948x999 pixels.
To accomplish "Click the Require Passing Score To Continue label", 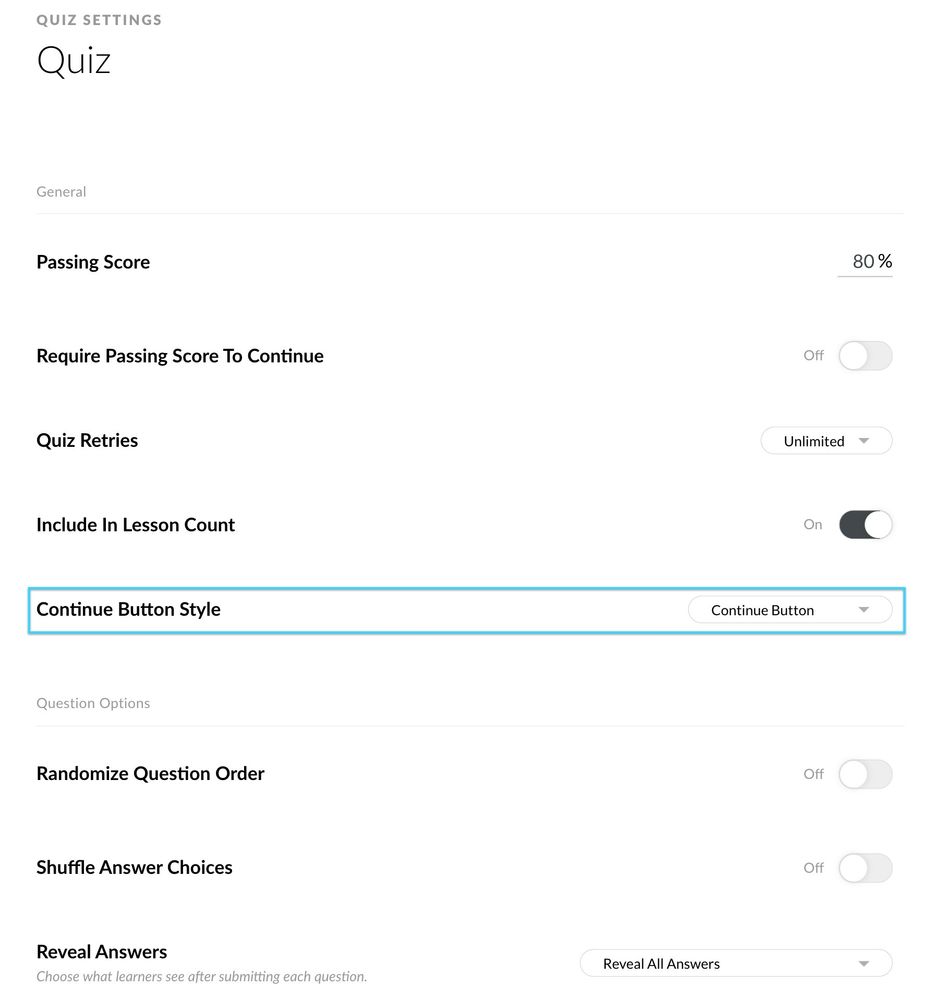I will (x=180, y=356).
